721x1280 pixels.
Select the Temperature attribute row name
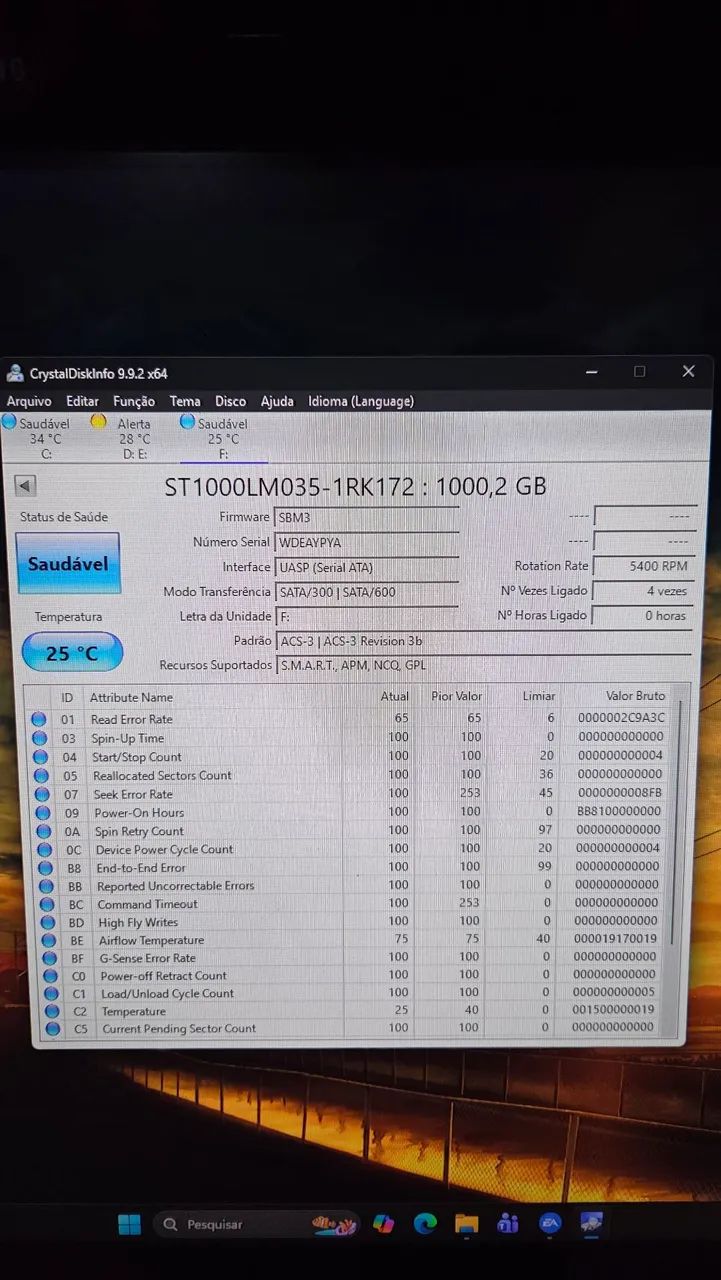134,1011
